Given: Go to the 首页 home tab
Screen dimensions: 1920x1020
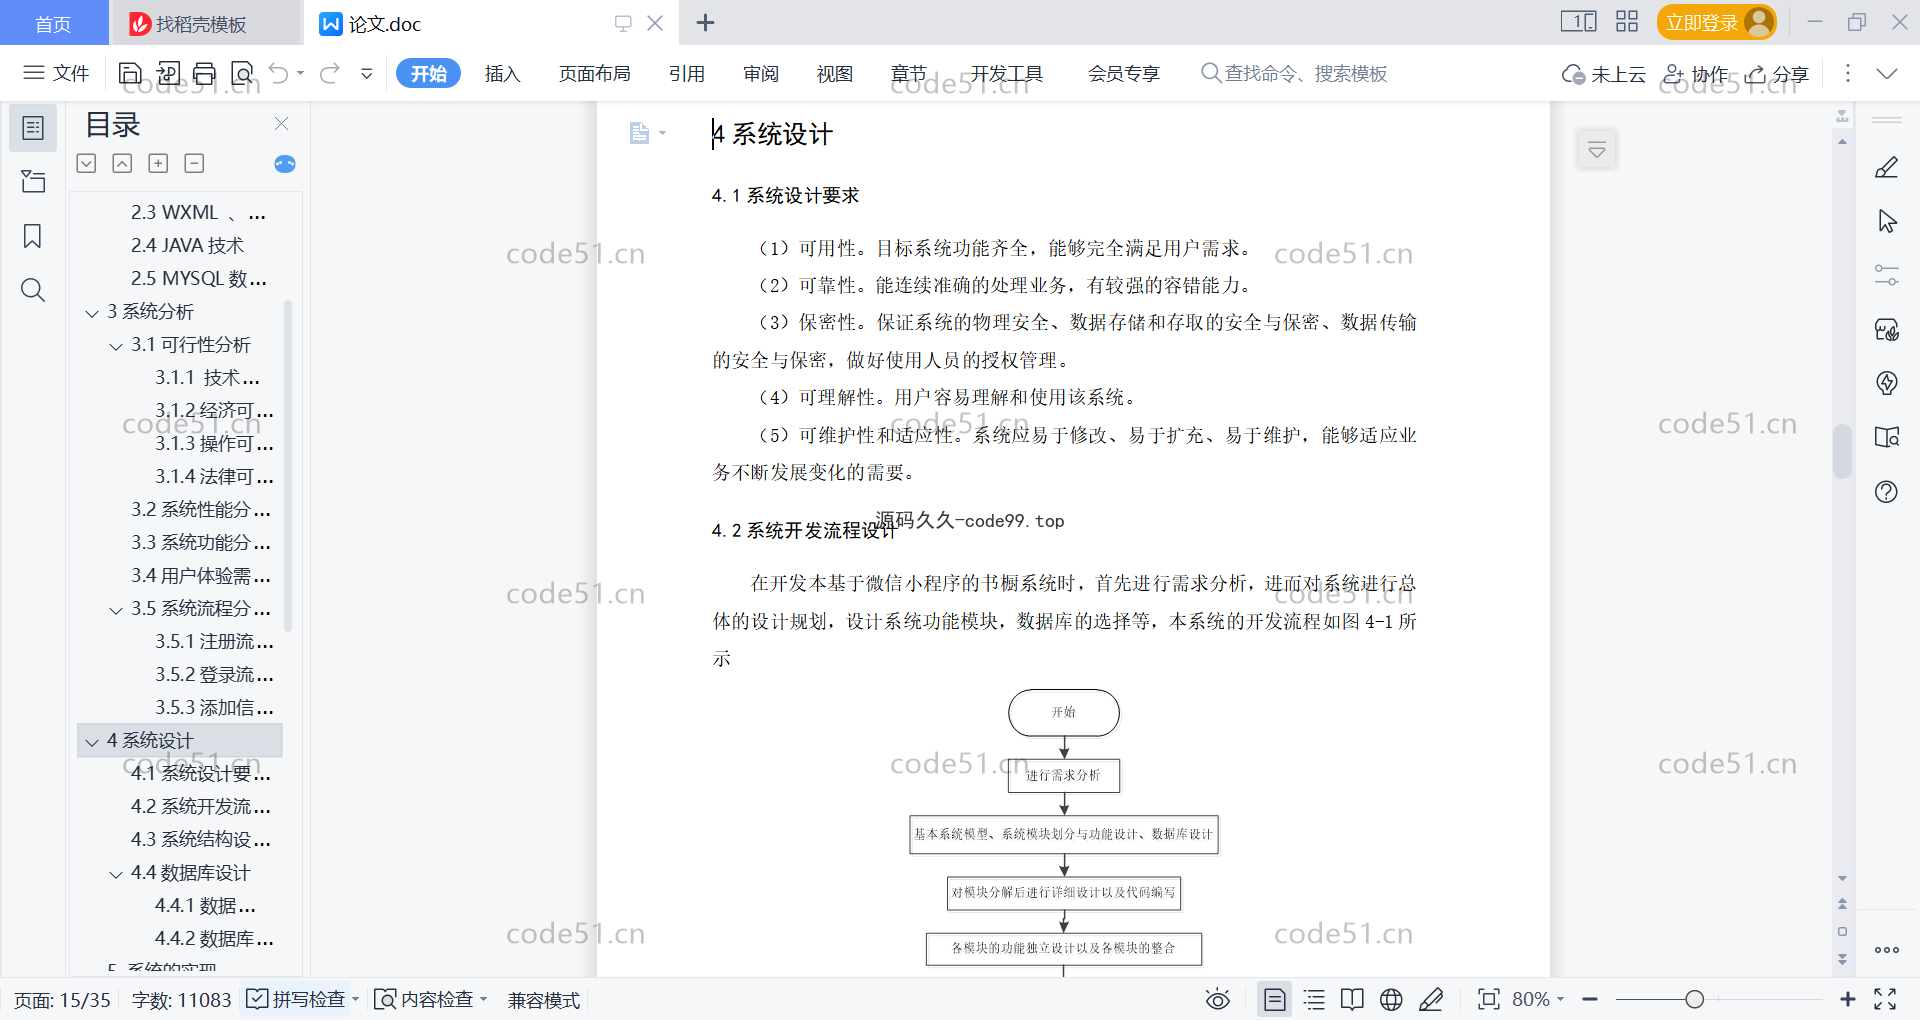Looking at the screenshot, I should coord(54,24).
